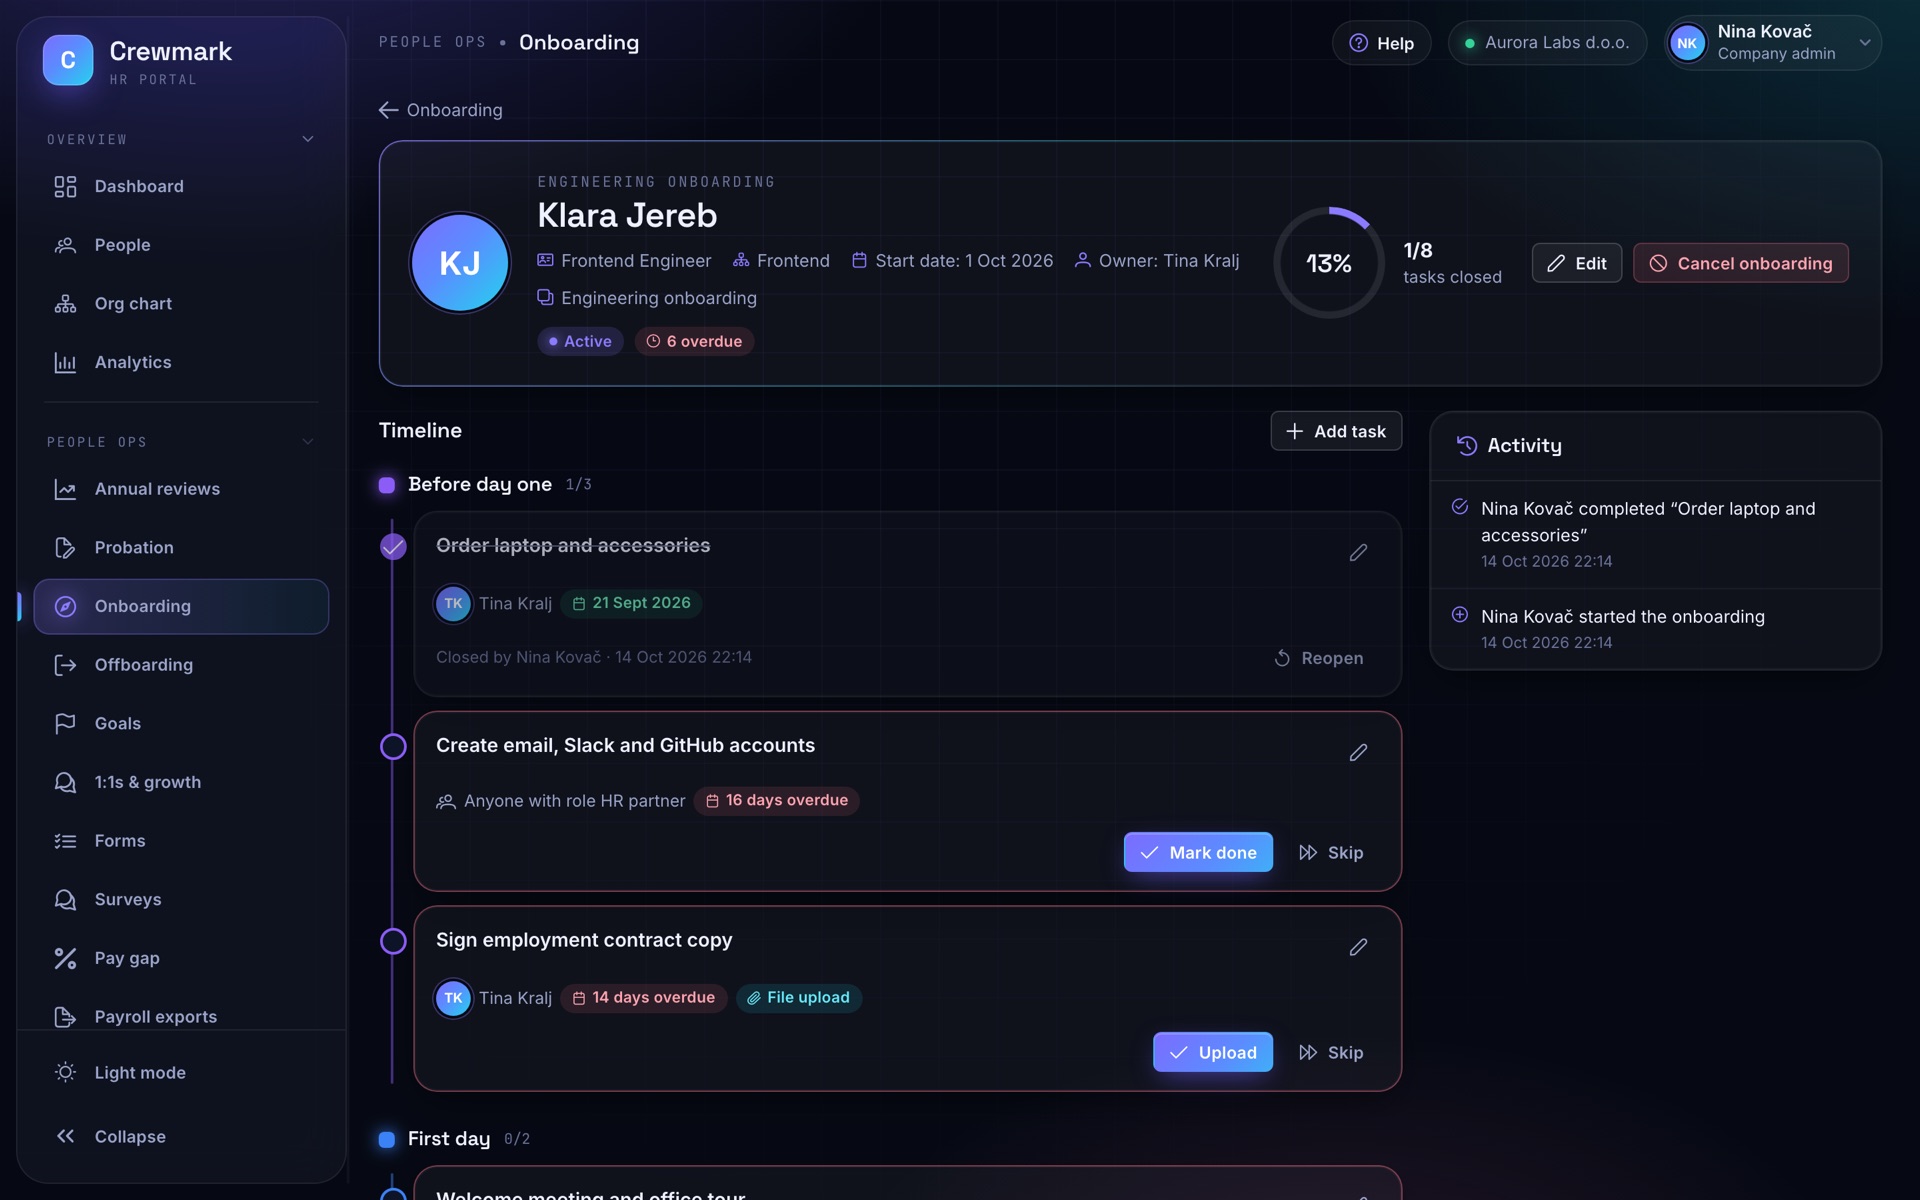Image resolution: width=1920 pixels, height=1200 pixels.
Task: Switch to Light mode
Action: pos(181,1072)
